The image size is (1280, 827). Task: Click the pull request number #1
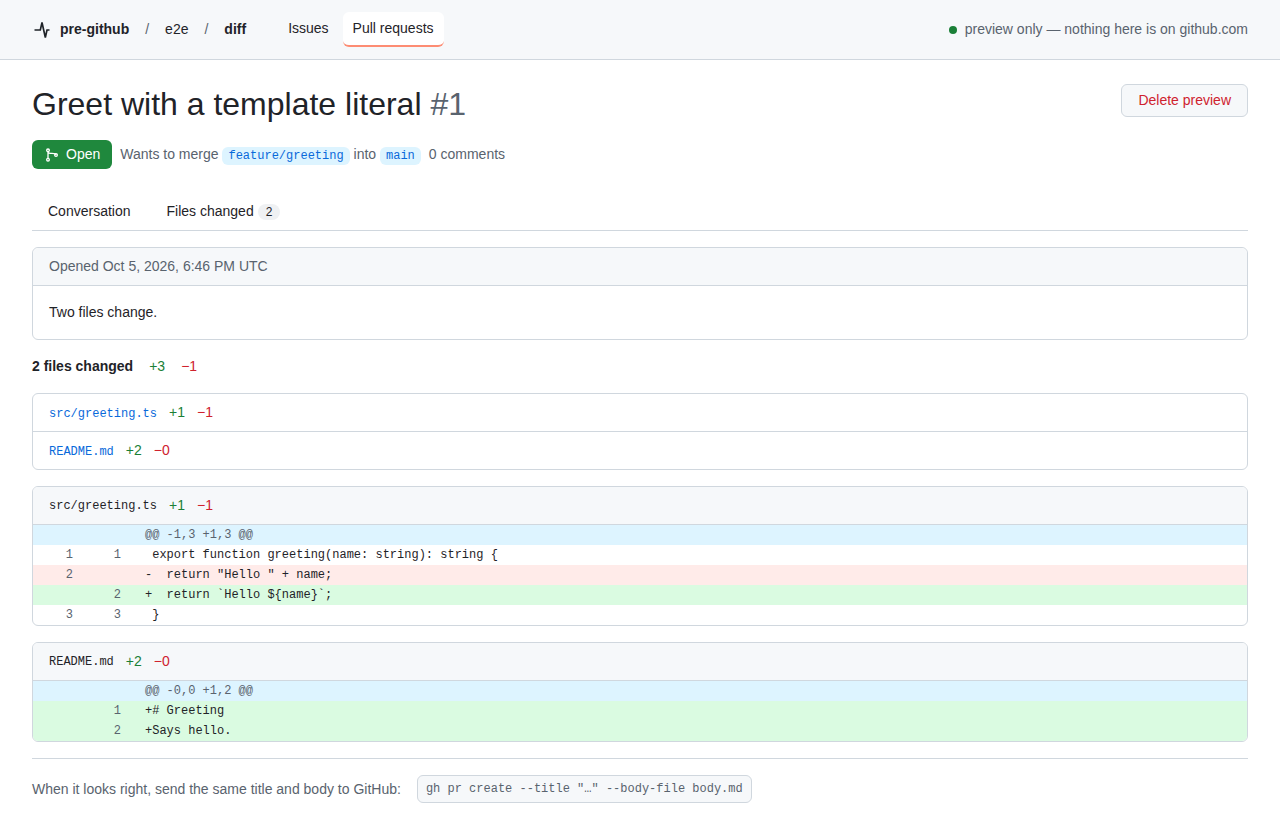[x=448, y=104]
